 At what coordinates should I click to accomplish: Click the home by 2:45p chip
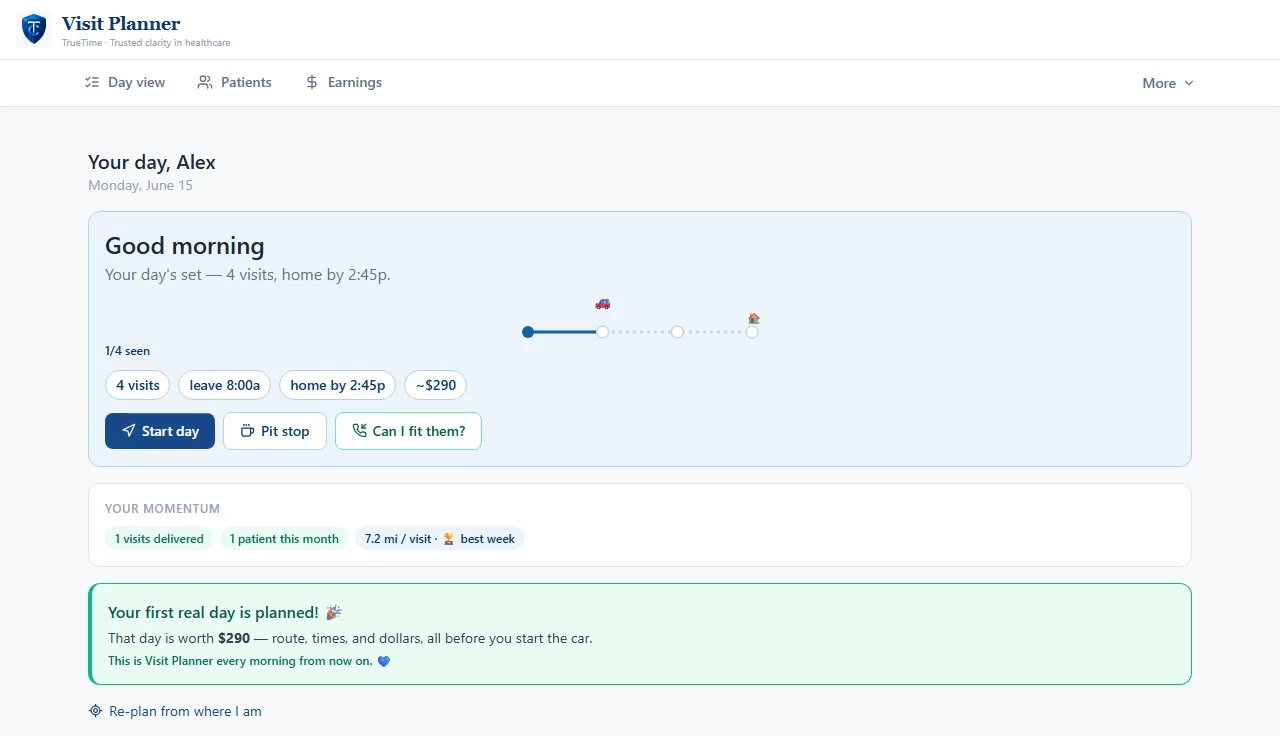click(338, 385)
